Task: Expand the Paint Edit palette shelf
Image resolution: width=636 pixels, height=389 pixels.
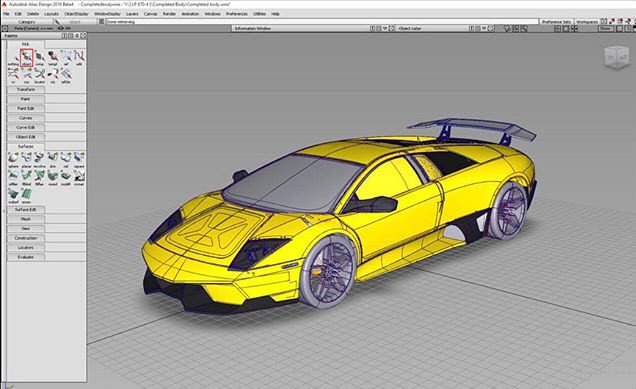Action: tap(26, 108)
